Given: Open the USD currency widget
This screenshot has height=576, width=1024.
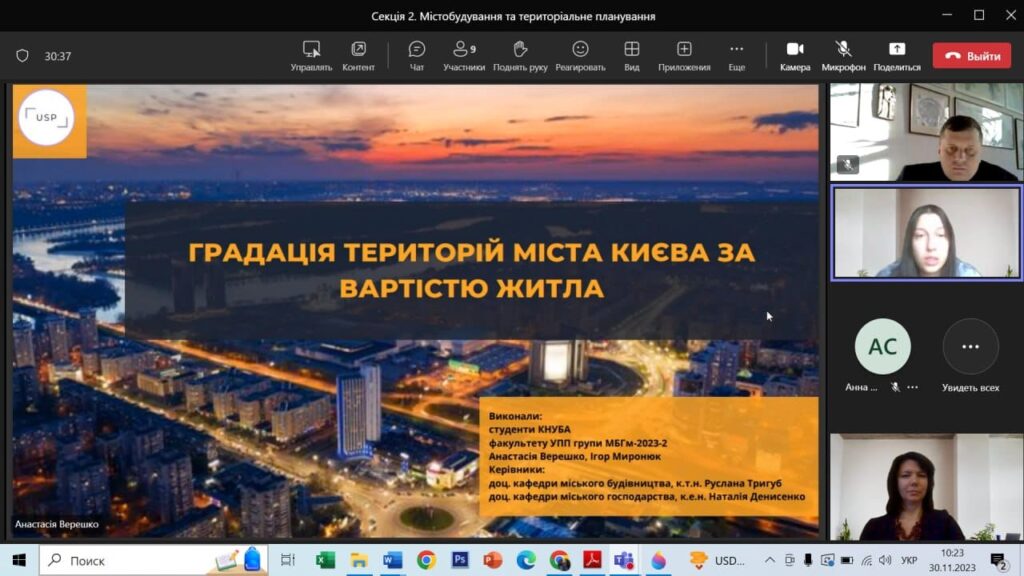Looking at the screenshot, I should pyautogui.click(x=717, y=560).
